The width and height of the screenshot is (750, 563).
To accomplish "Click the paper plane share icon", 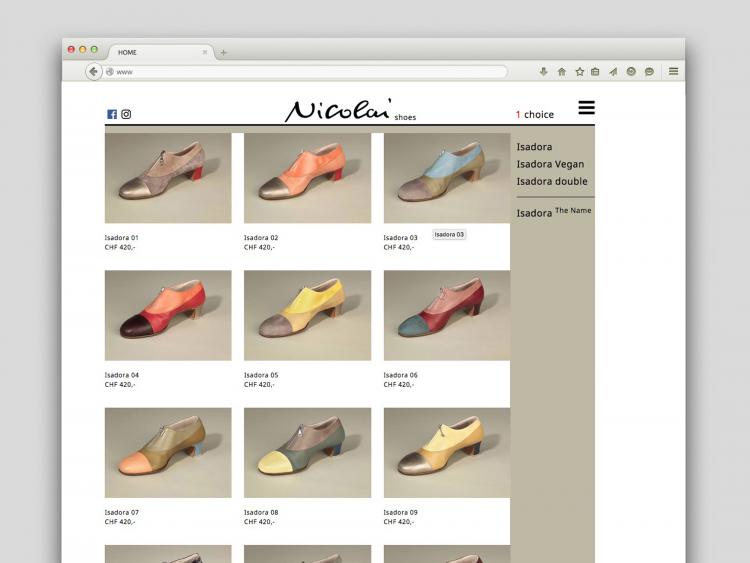I will 613,72.
